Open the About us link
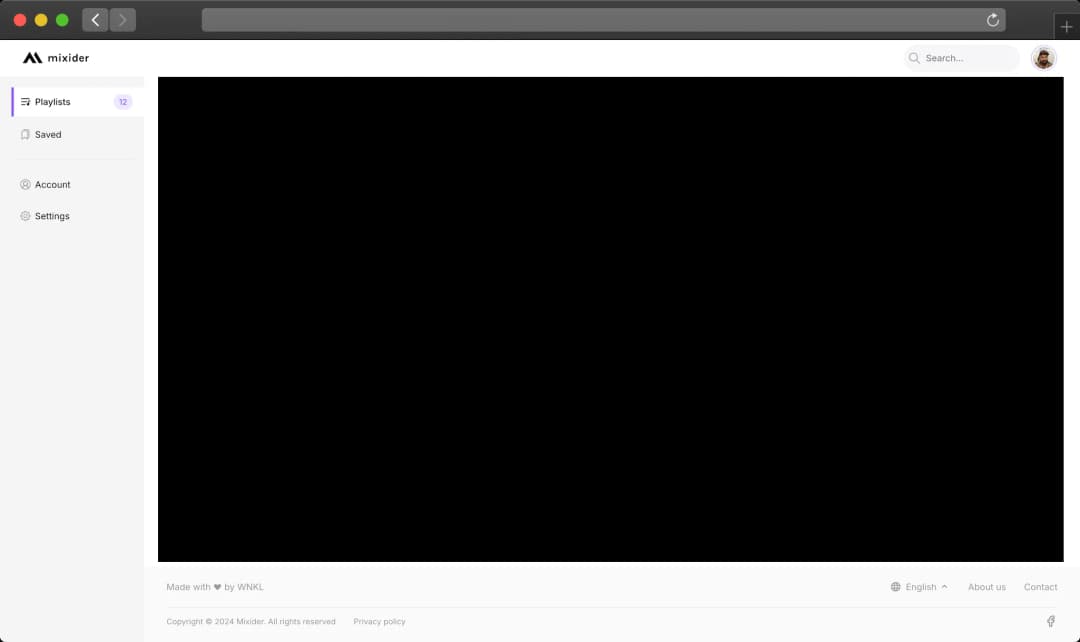 pyautogui.click(x=987, y=587)
